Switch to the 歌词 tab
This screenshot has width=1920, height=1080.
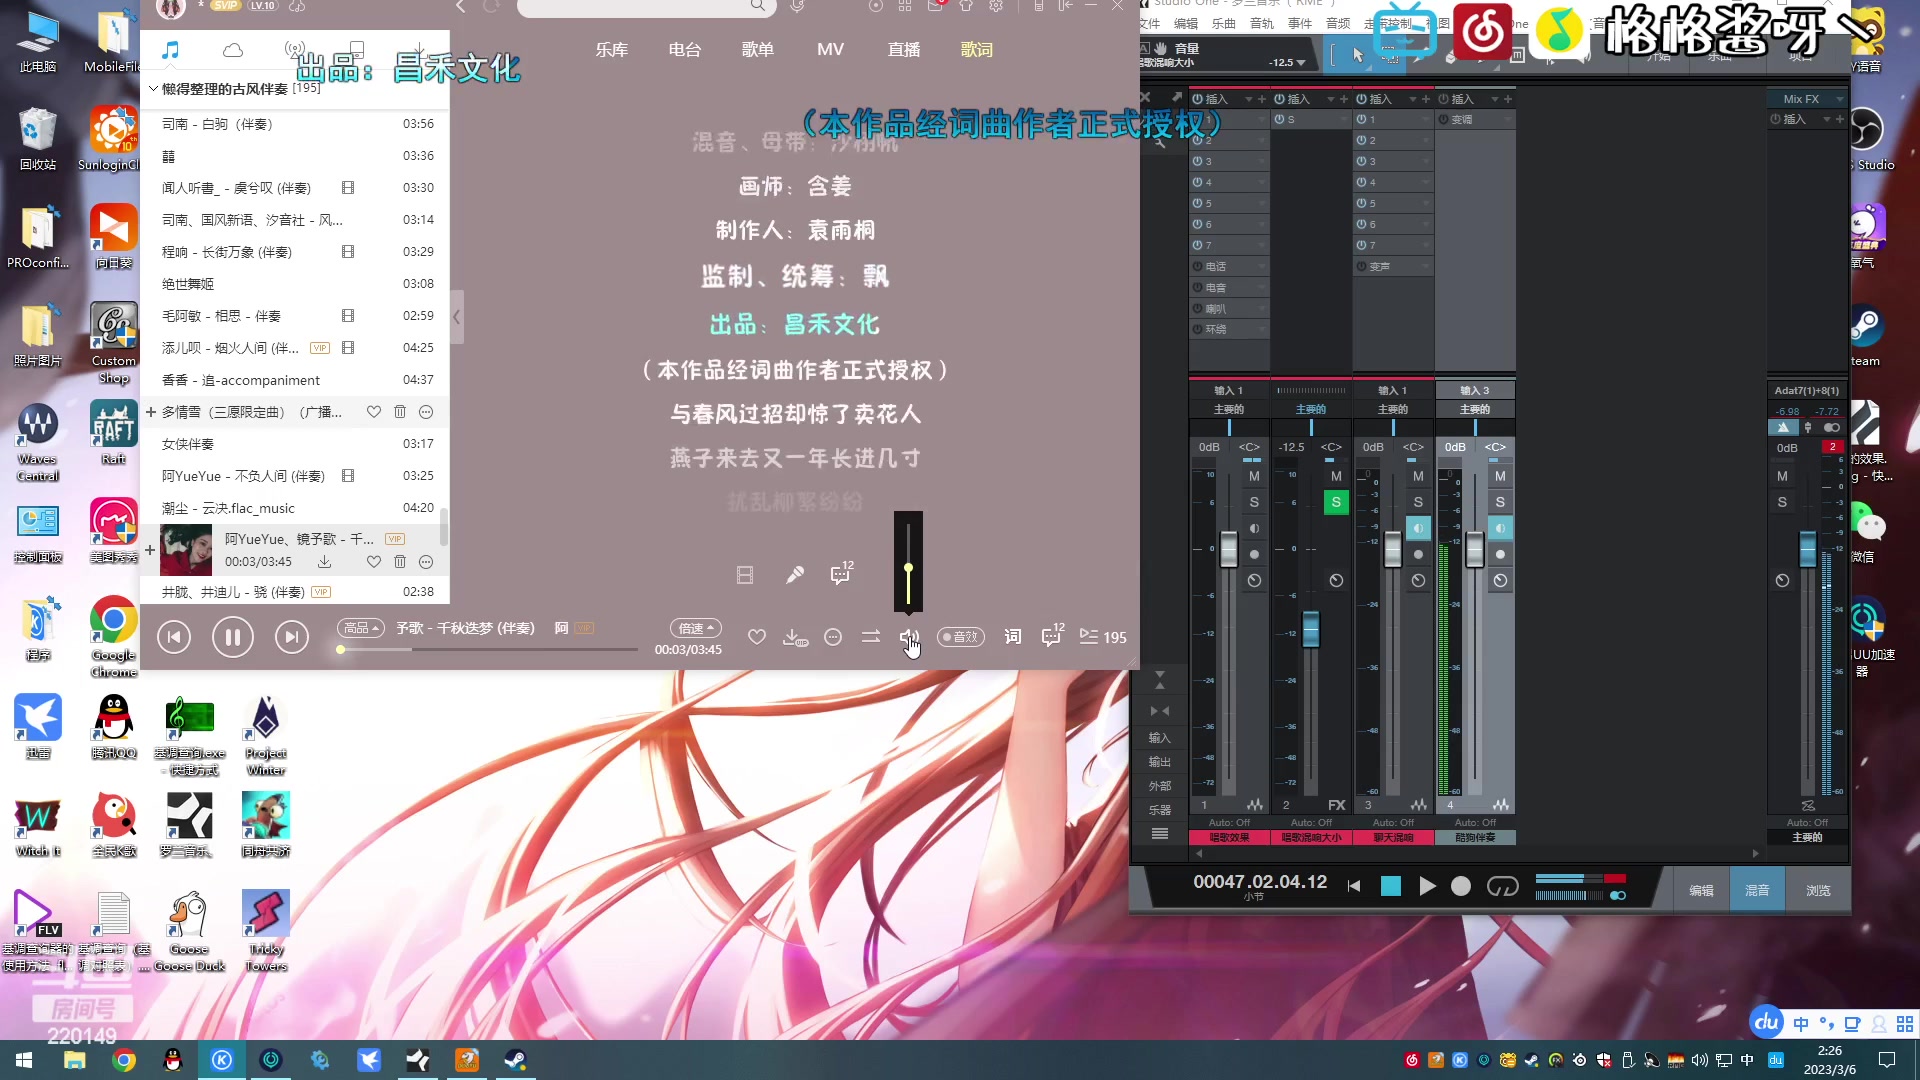tap(977, 49)
